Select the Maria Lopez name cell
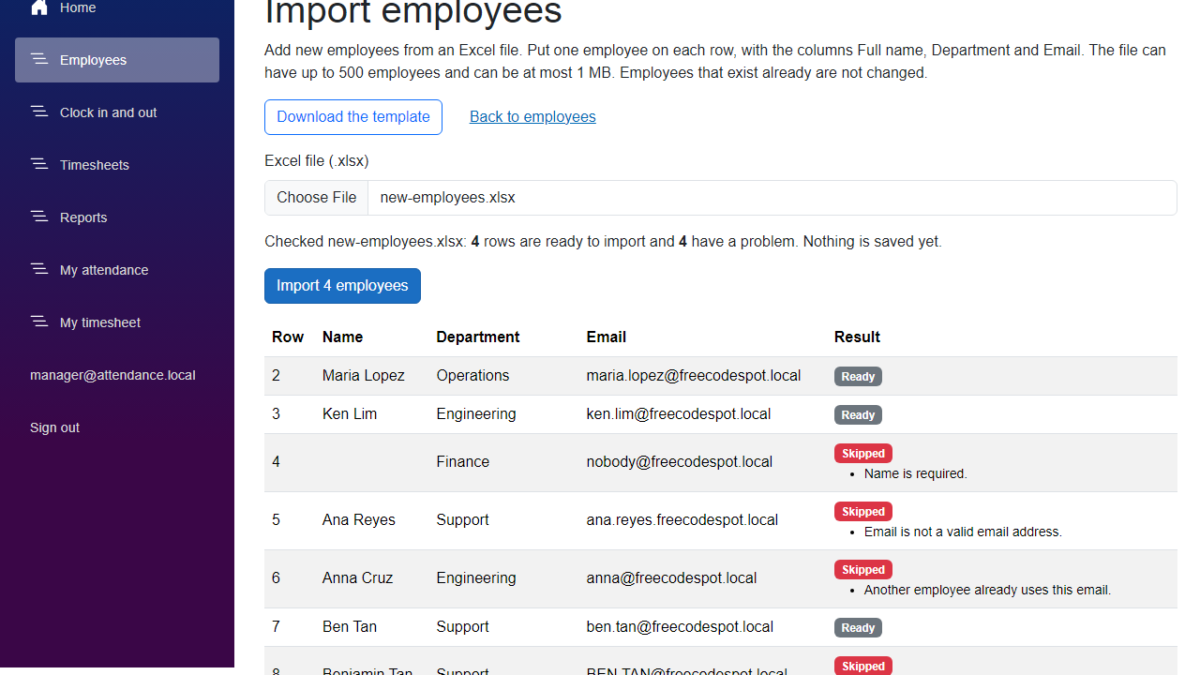This screenshot has width=1200, height=675. 363,376
